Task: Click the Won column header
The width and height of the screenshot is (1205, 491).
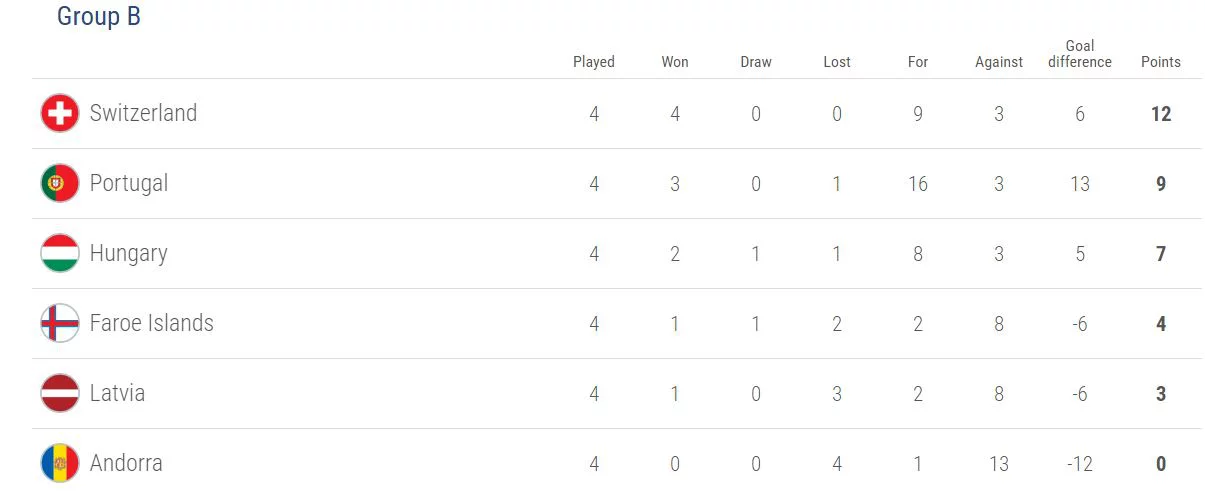Action: point(675,62)
